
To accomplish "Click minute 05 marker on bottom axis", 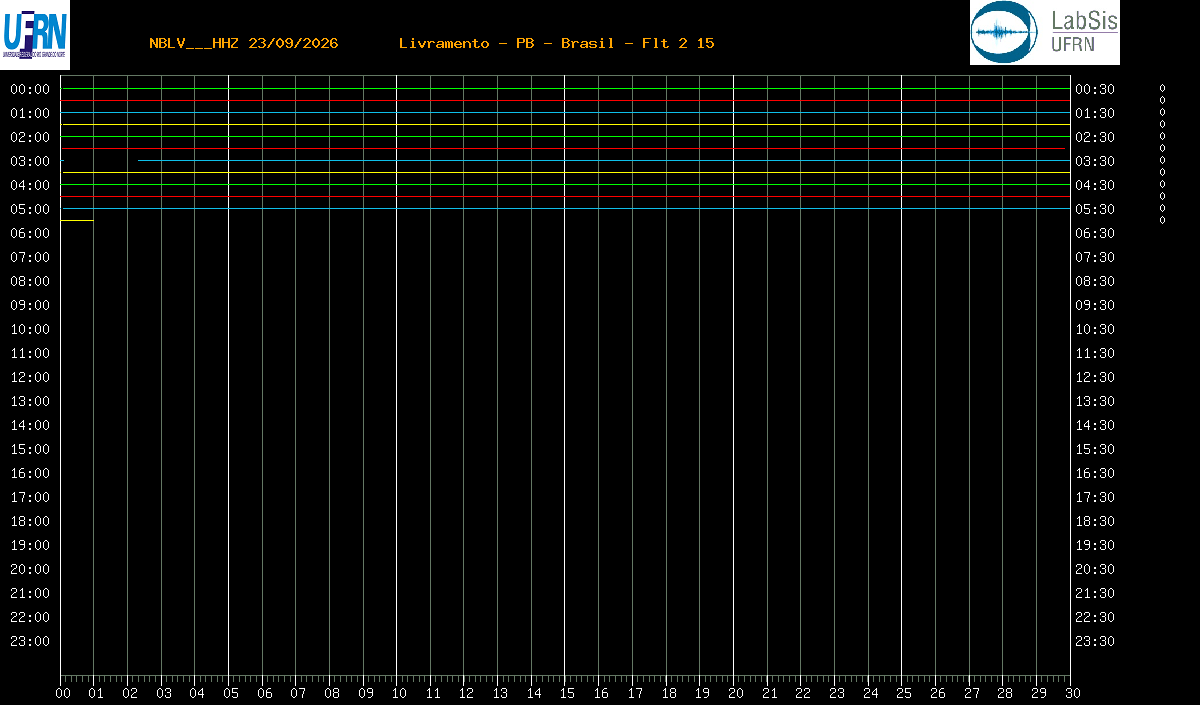I will point(232,693).
